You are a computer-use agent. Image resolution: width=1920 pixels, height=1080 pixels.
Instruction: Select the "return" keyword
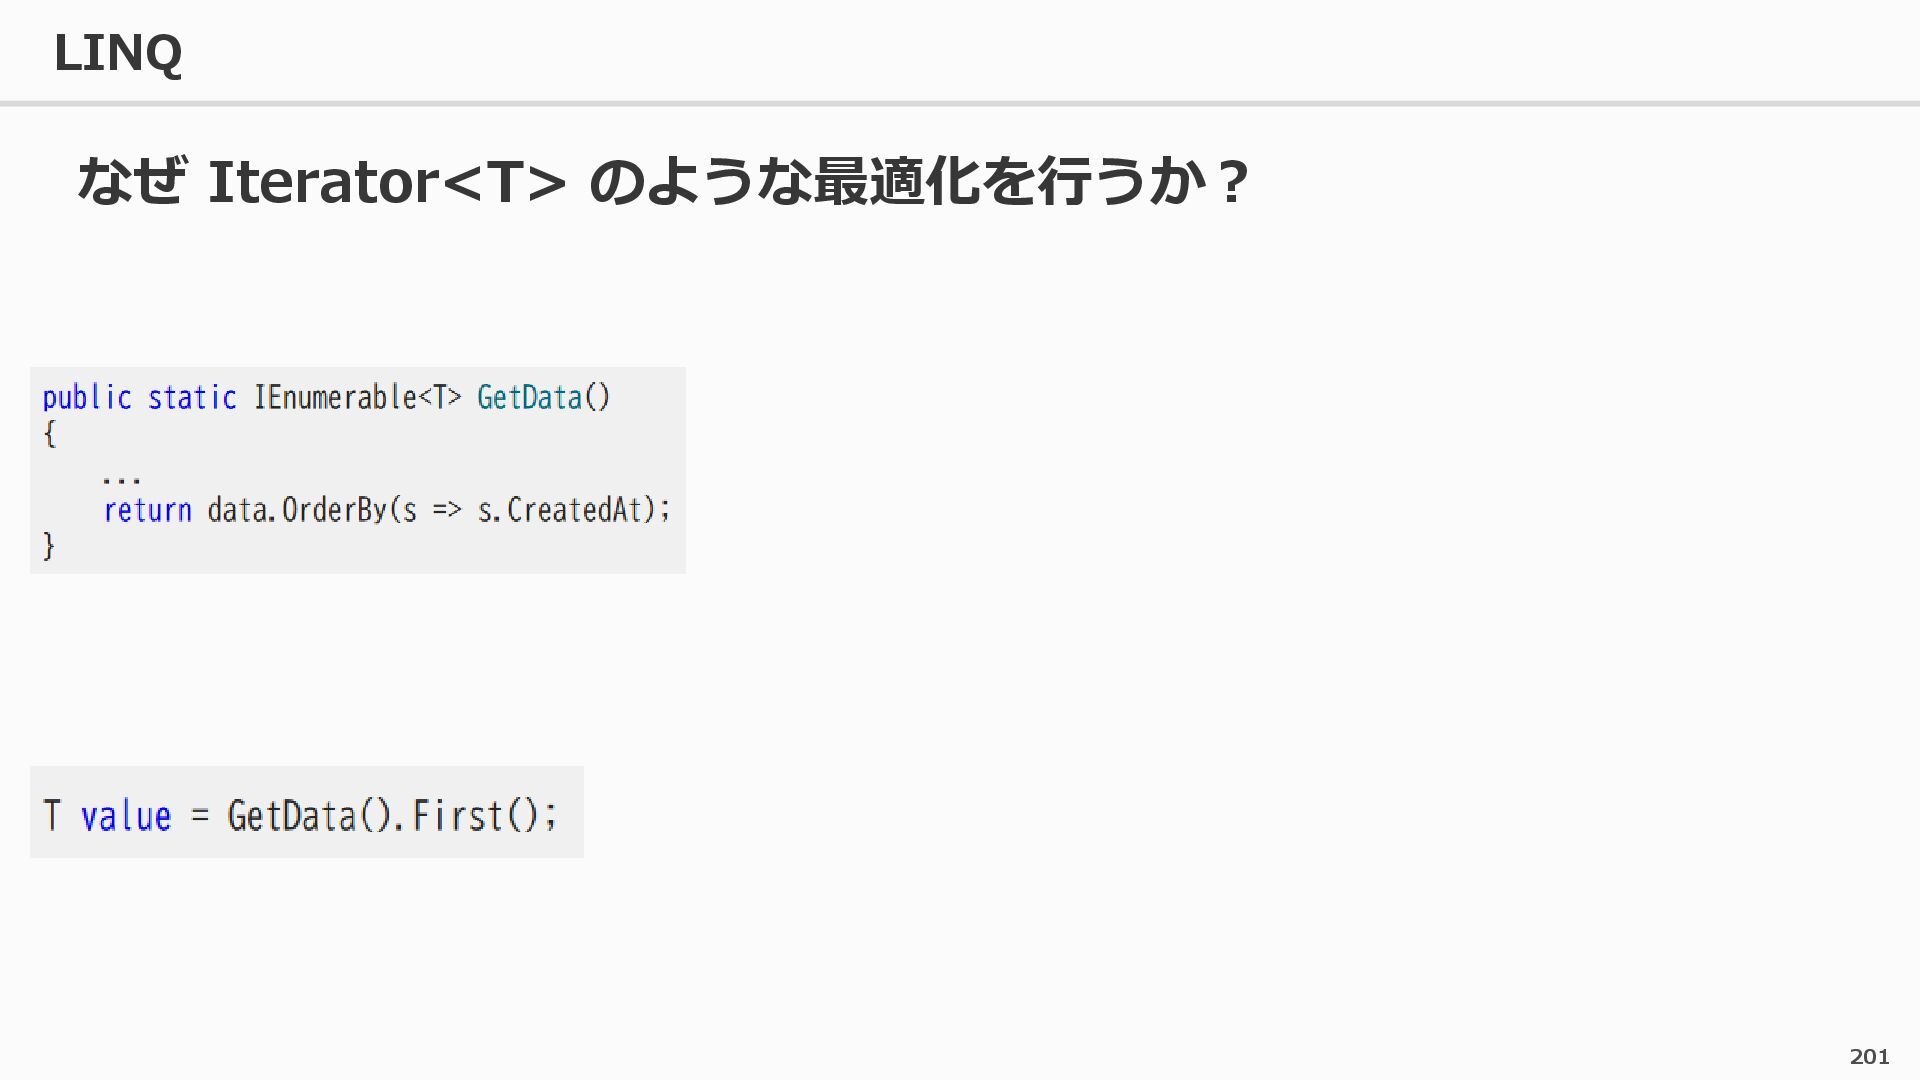[x=147, y=511]
